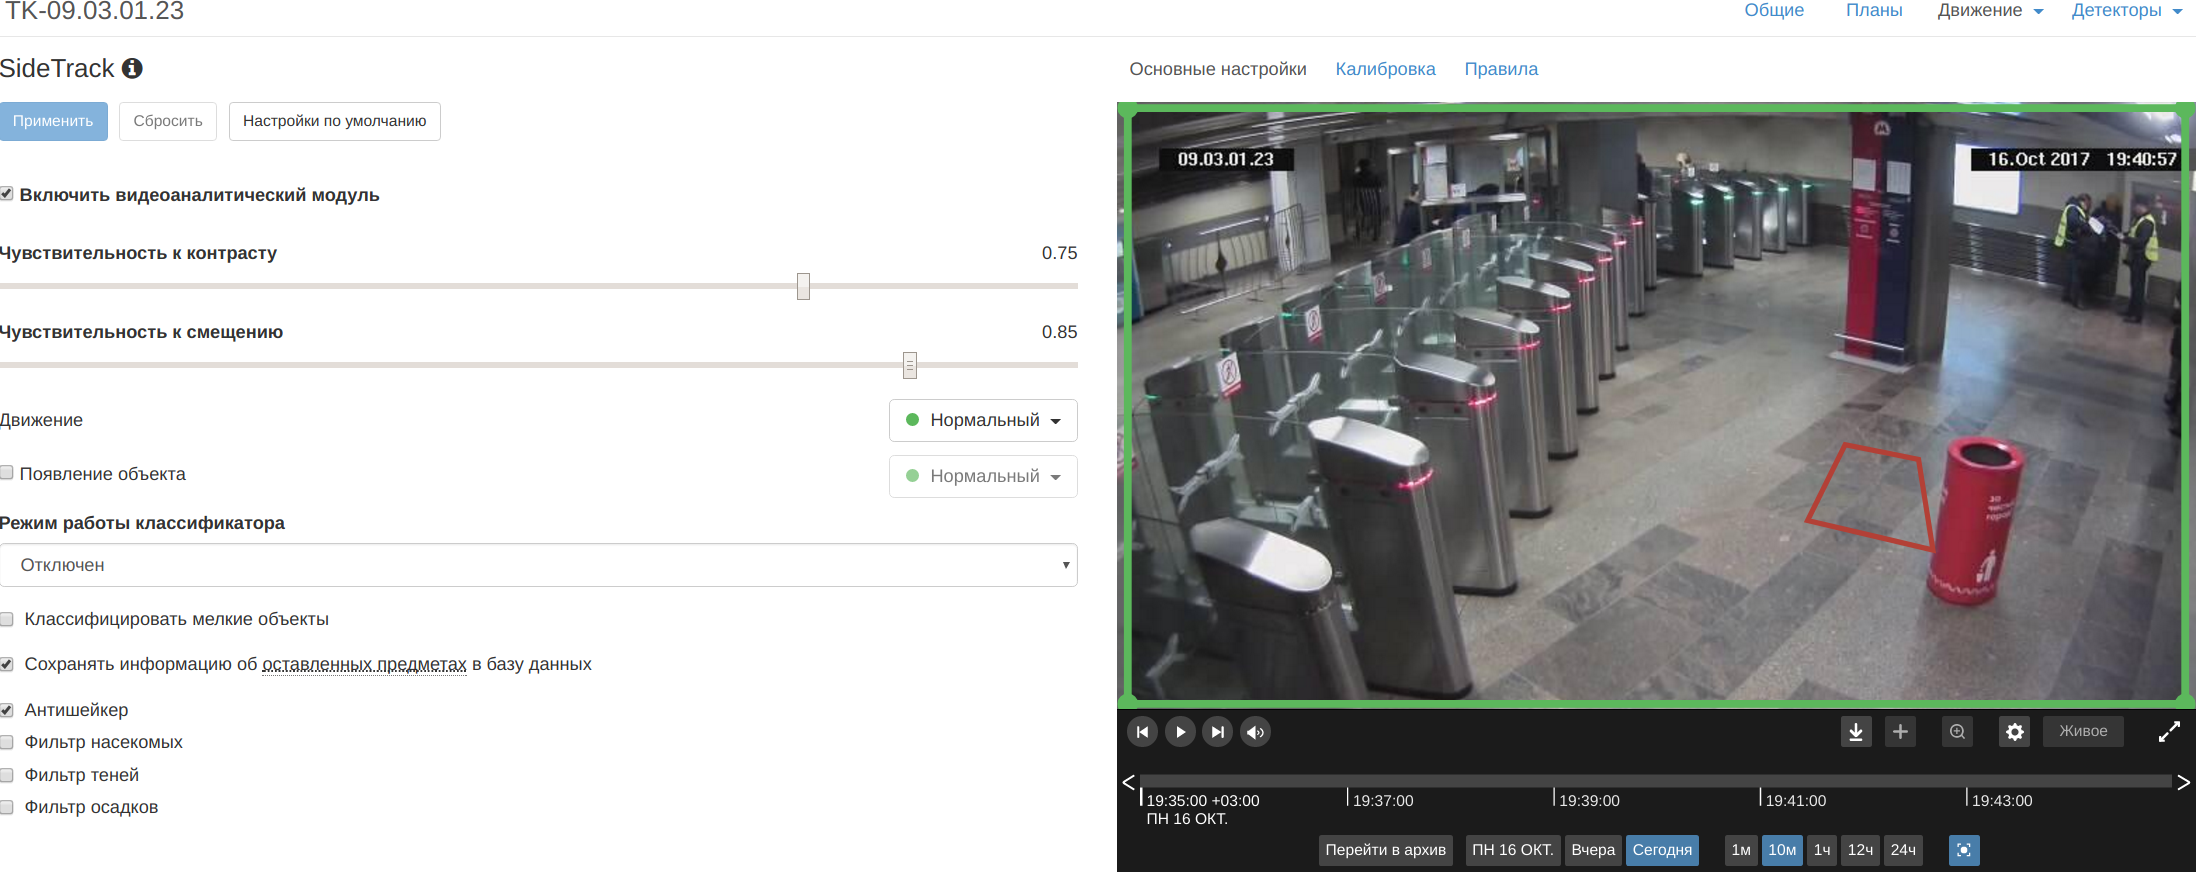Viewport: 2199px width, 872px height.
Task: Click offset sensitivity slider handle
Action: (910, 365)
